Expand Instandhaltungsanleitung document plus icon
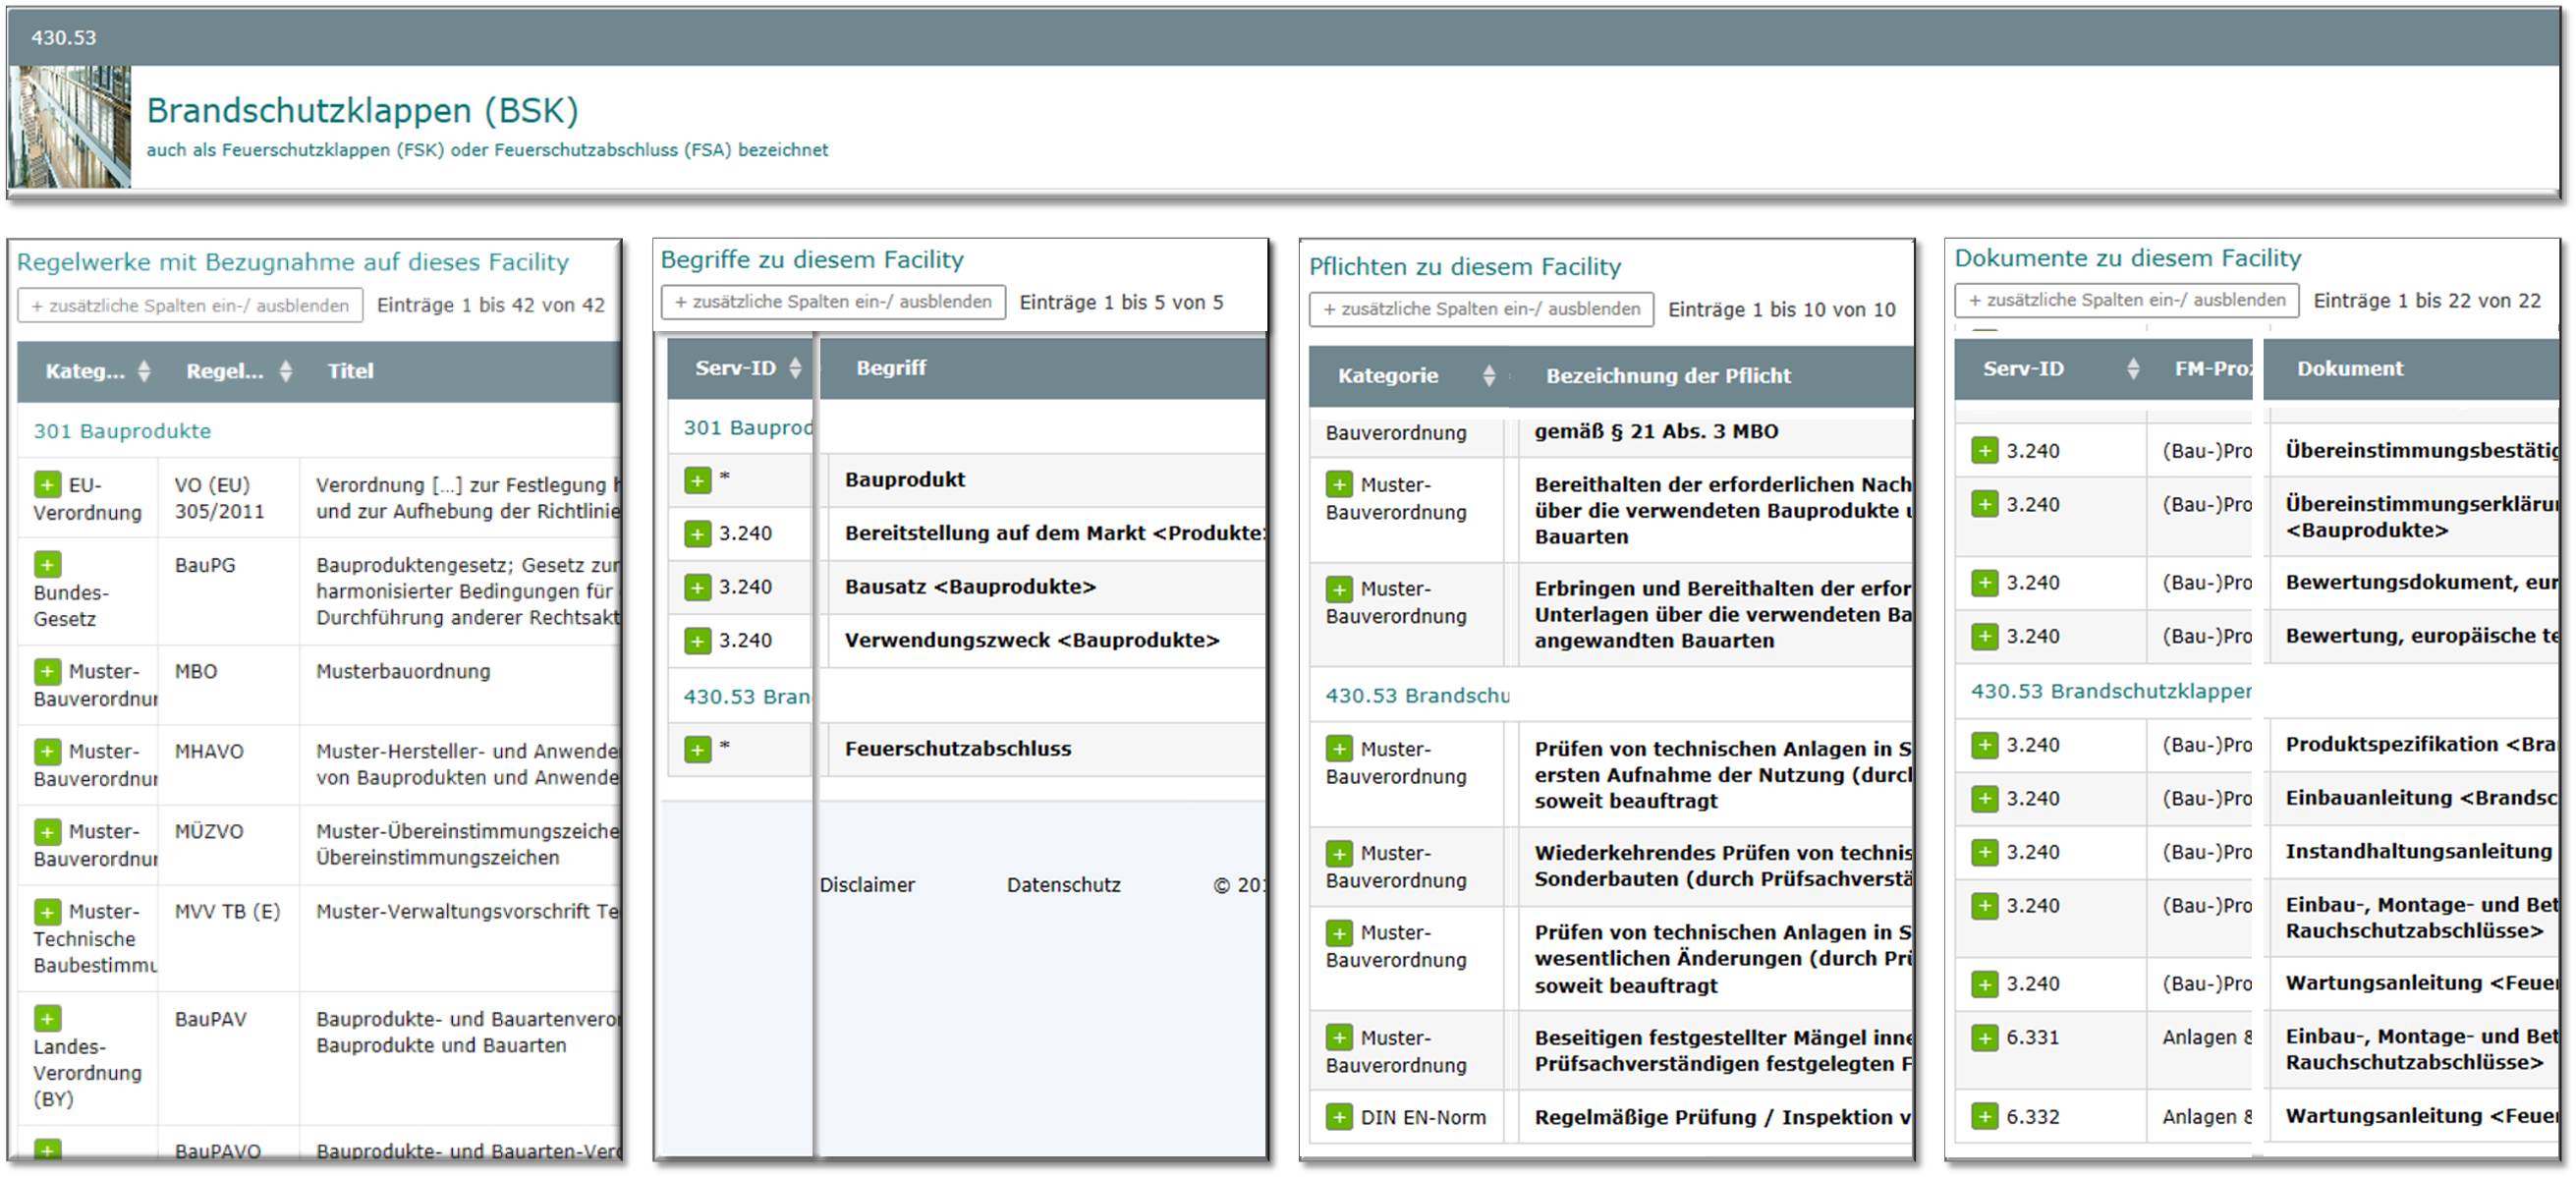 click(1984, 852)
